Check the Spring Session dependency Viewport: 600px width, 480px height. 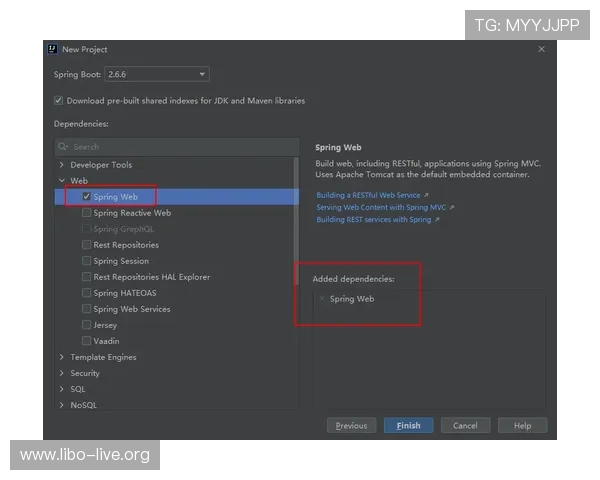click(x=87, y=261)
